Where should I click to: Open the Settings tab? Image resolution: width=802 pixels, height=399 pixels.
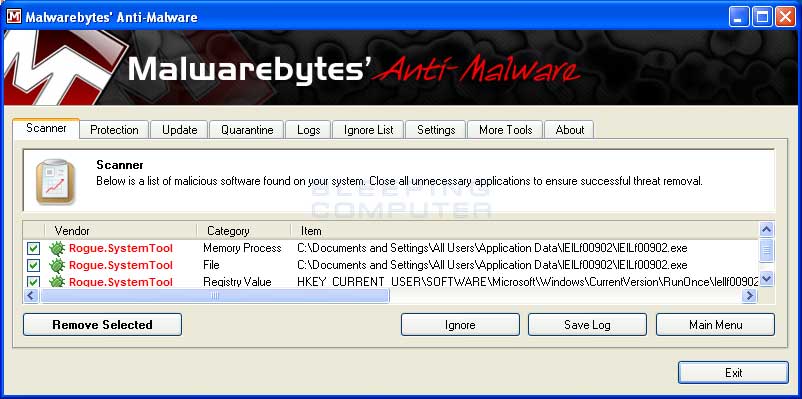click(x=436, y=130)
